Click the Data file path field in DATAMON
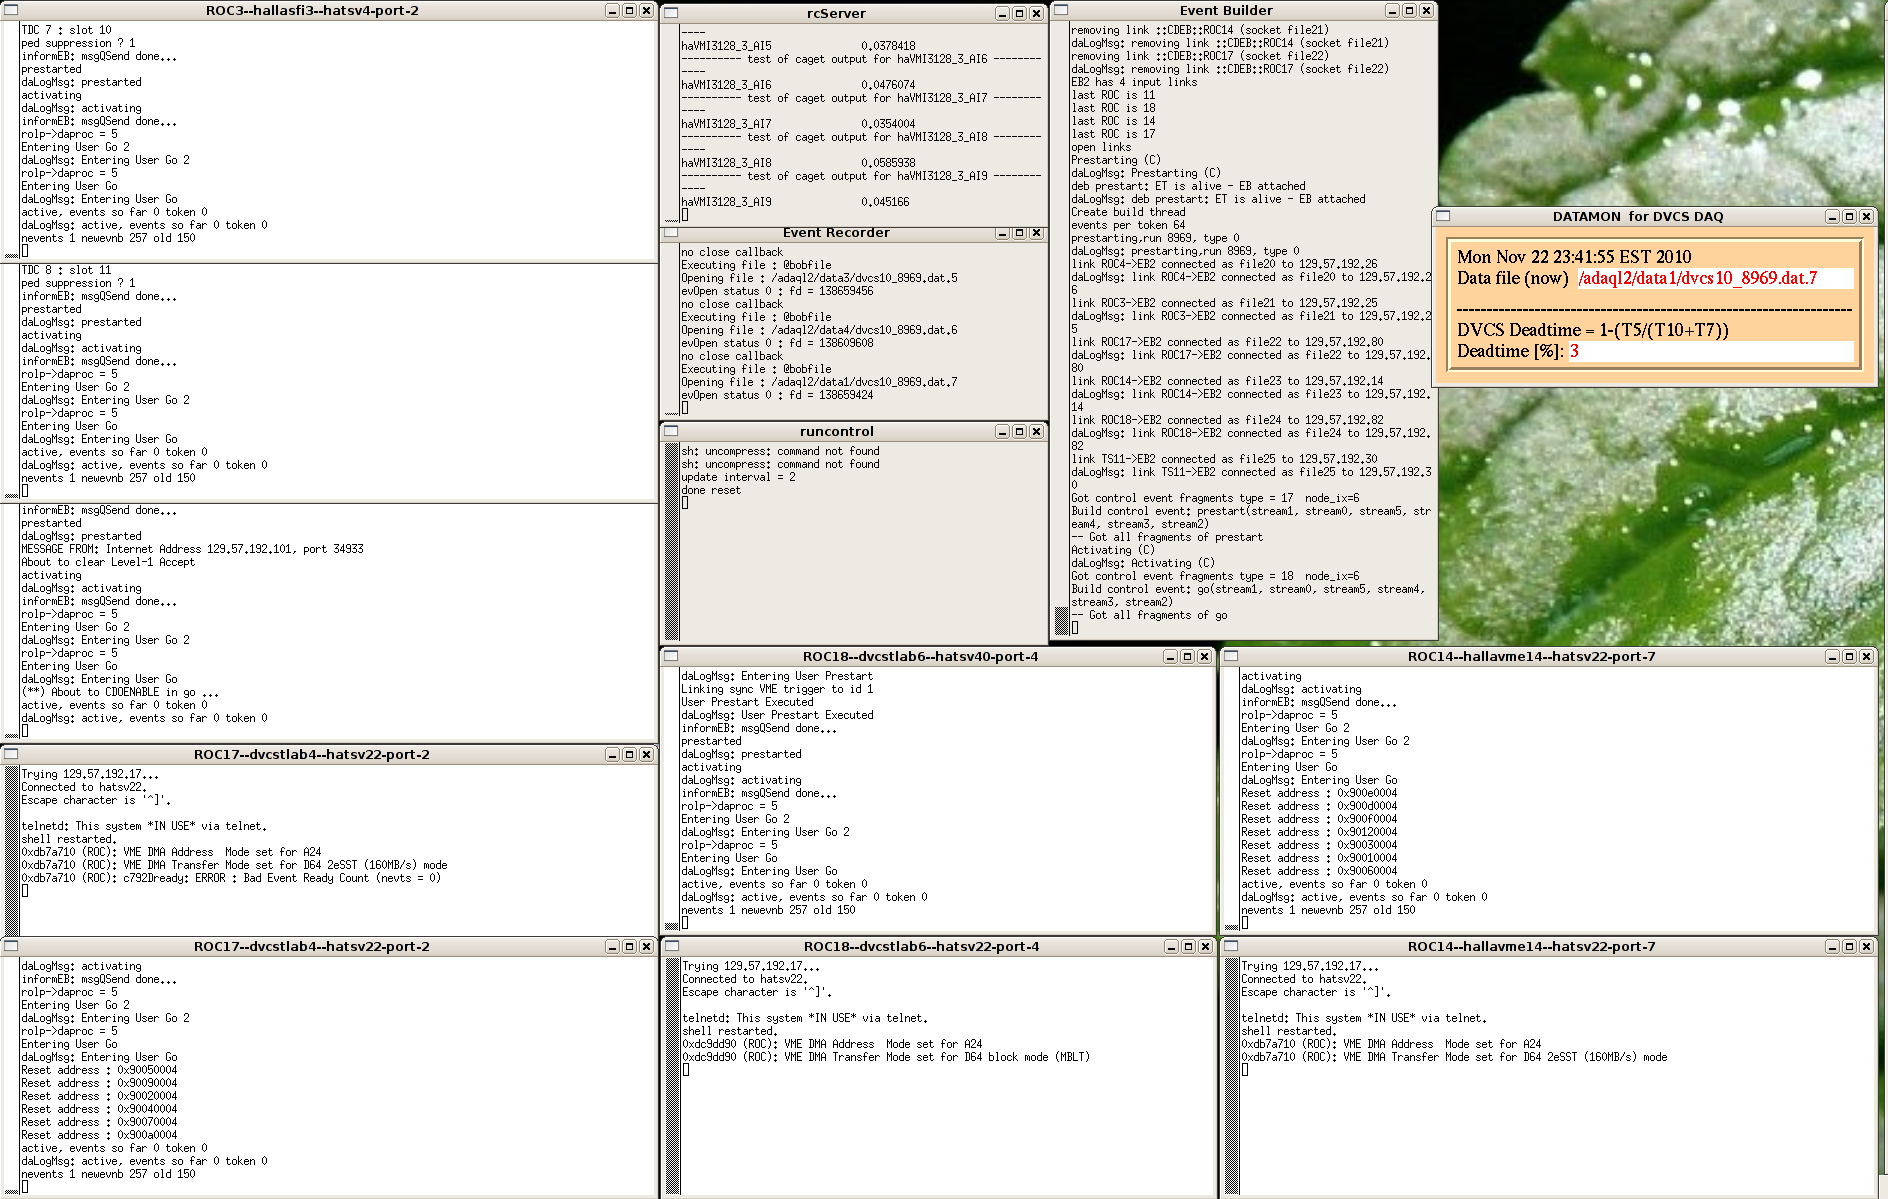Viewport: 1888px width, 1199px height. (1716, 278)
